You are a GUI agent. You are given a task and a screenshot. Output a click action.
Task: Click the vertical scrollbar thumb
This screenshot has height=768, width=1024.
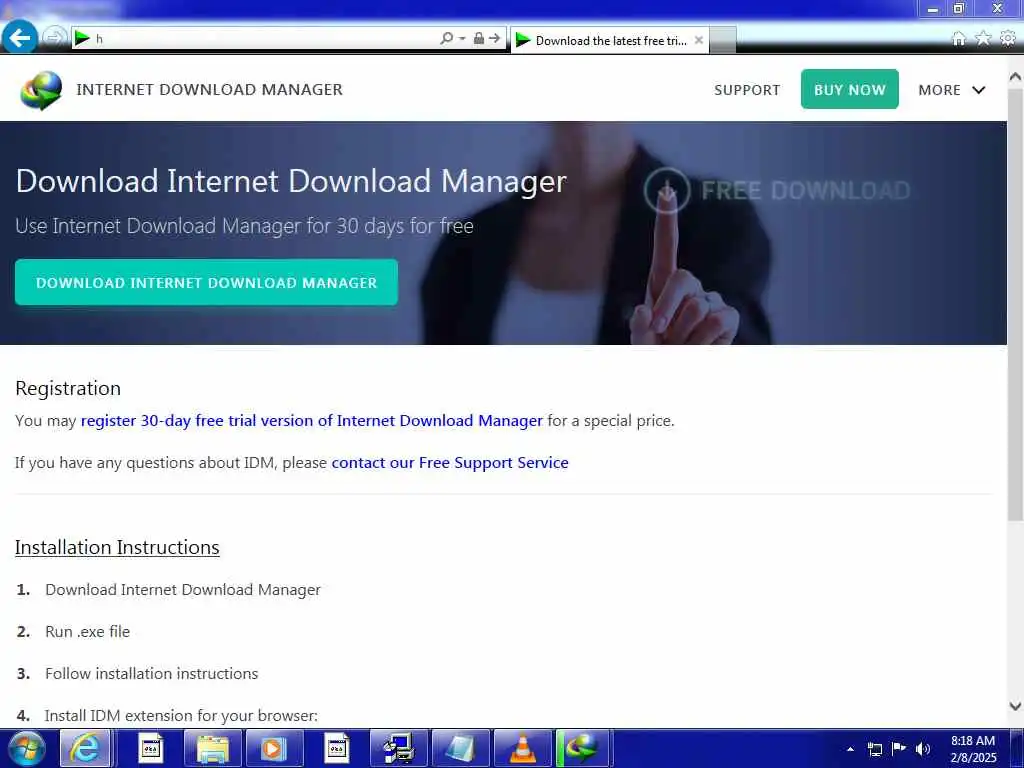pyautogui.click(x=1015, y=304)
